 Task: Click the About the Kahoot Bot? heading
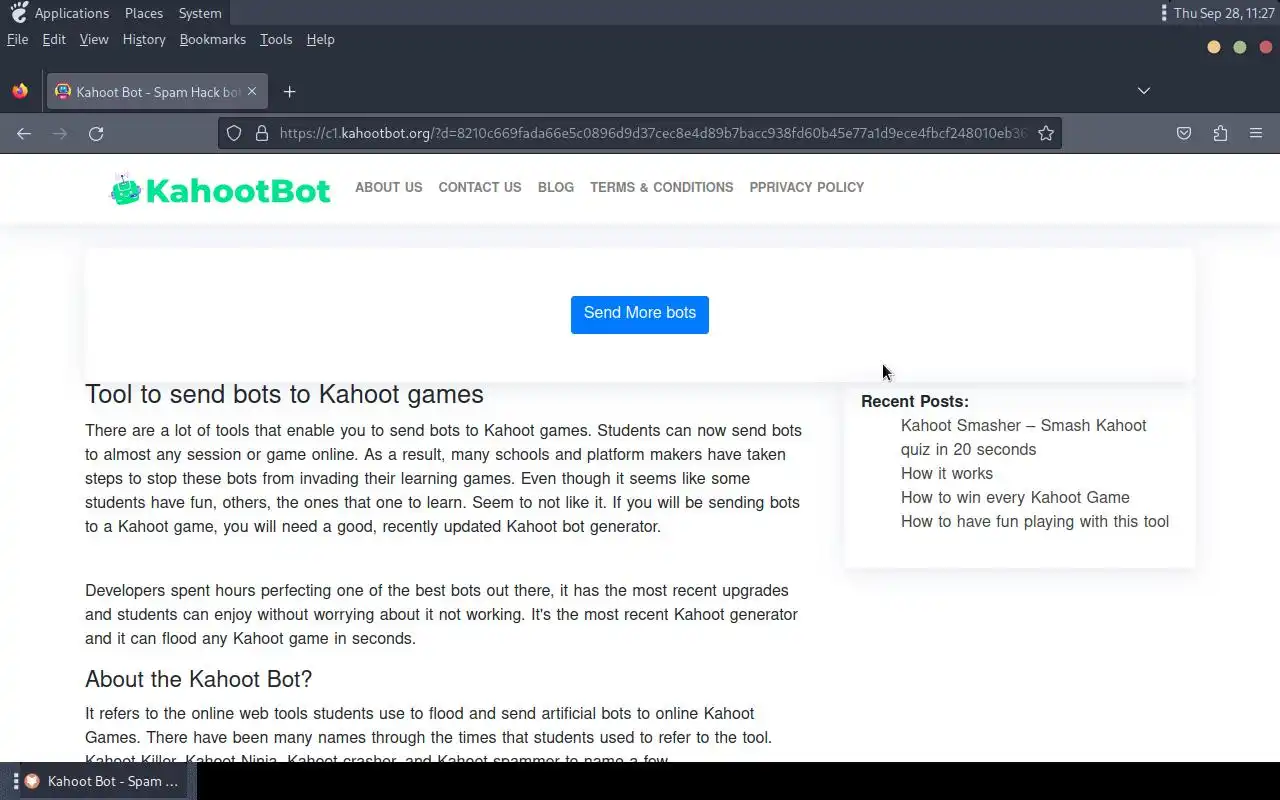(199, 679)
